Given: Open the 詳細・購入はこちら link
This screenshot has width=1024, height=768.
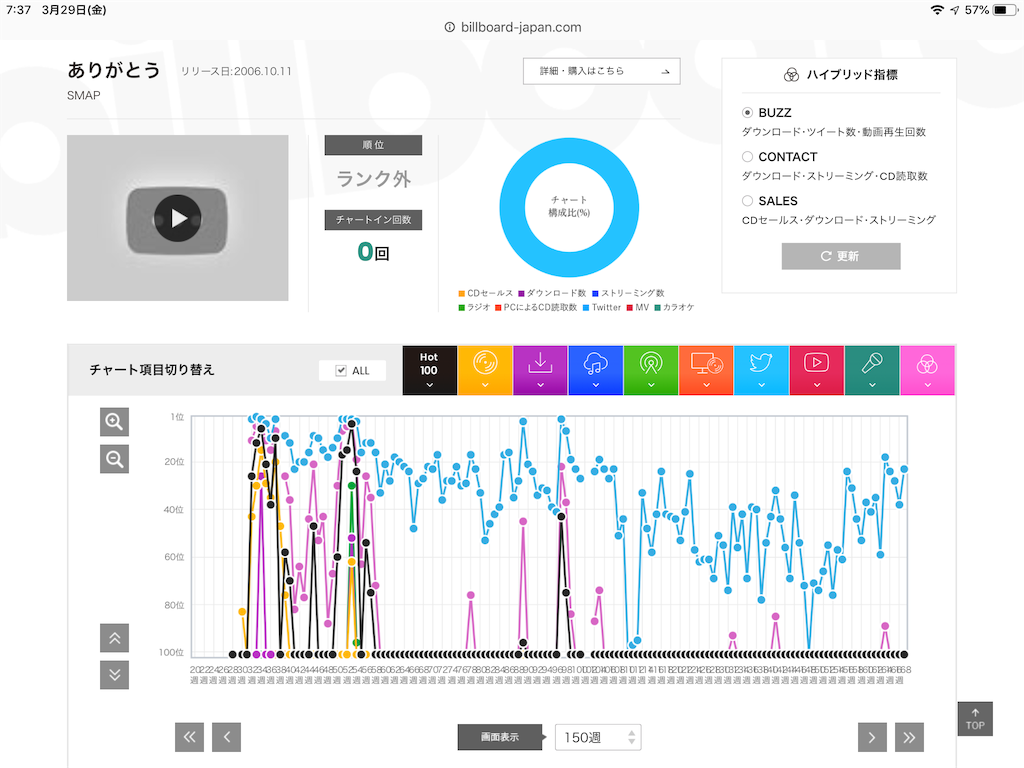Looking at the screenshot, I should click(601, 71).
